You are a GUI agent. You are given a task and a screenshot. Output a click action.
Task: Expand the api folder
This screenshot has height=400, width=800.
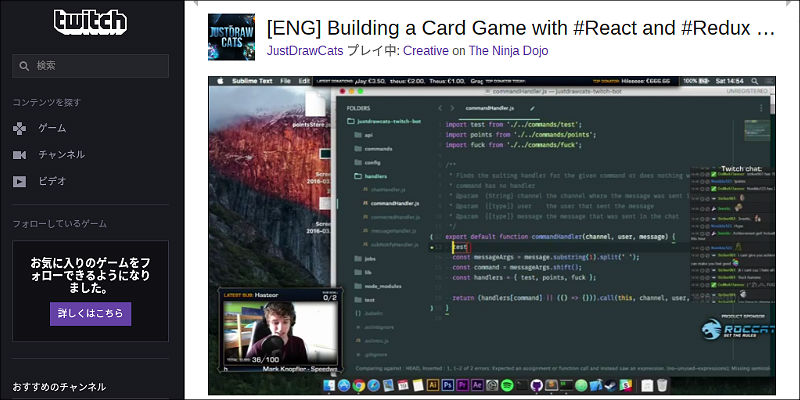[x=363, y=135]
